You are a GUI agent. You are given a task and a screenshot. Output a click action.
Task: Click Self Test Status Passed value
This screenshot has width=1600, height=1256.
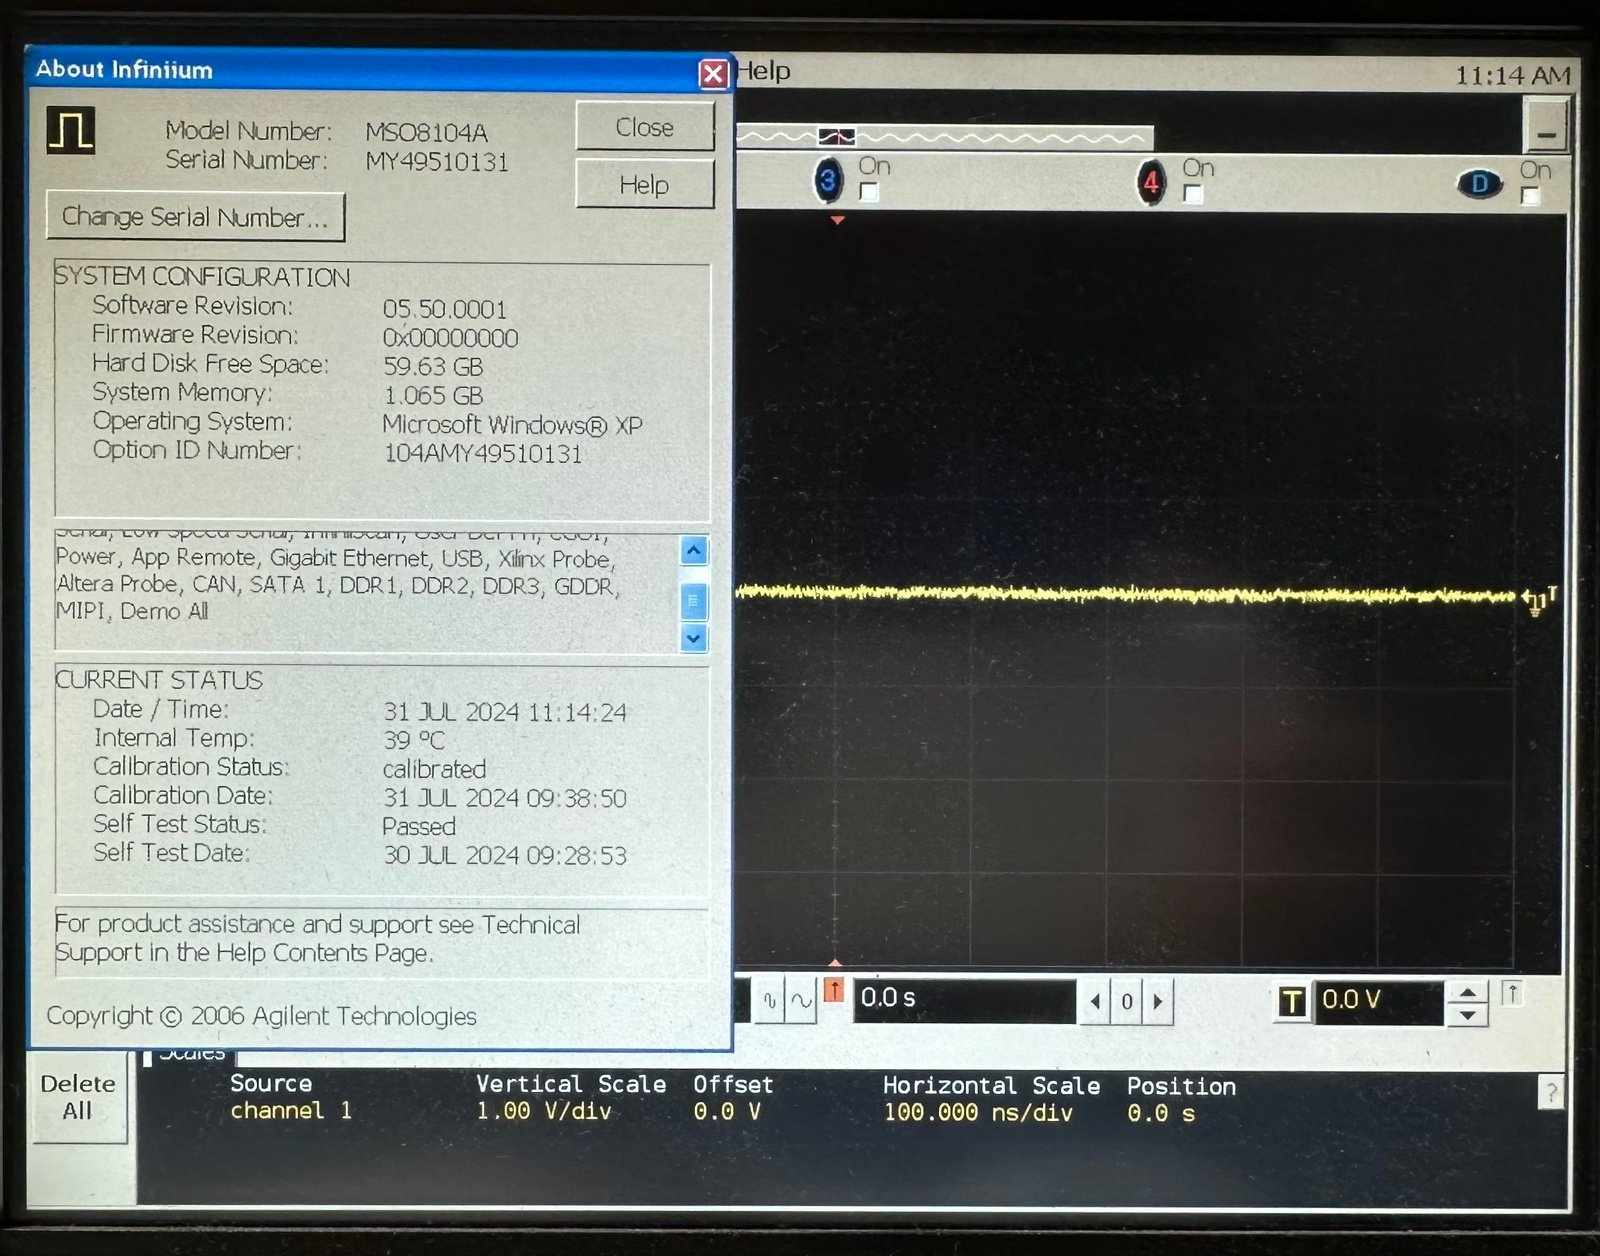419,827
